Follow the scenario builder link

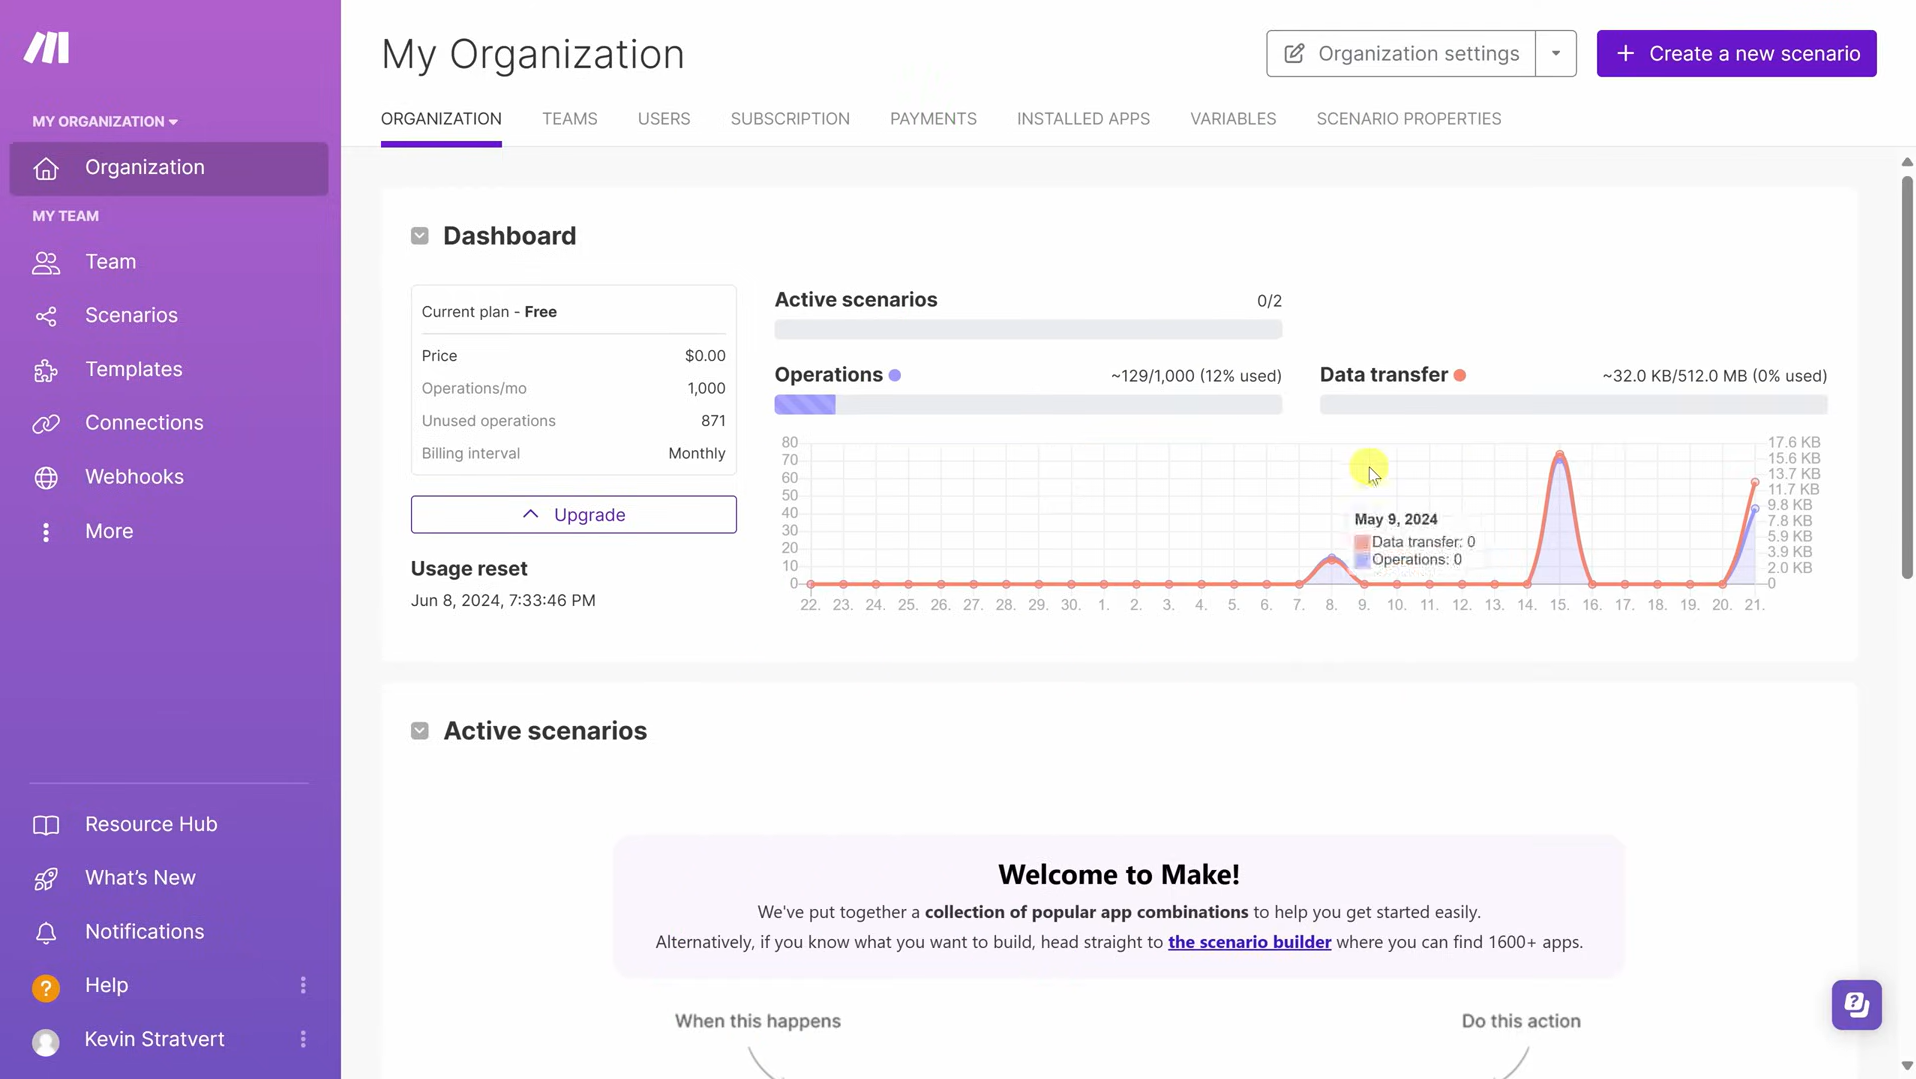coord(1250,941)
